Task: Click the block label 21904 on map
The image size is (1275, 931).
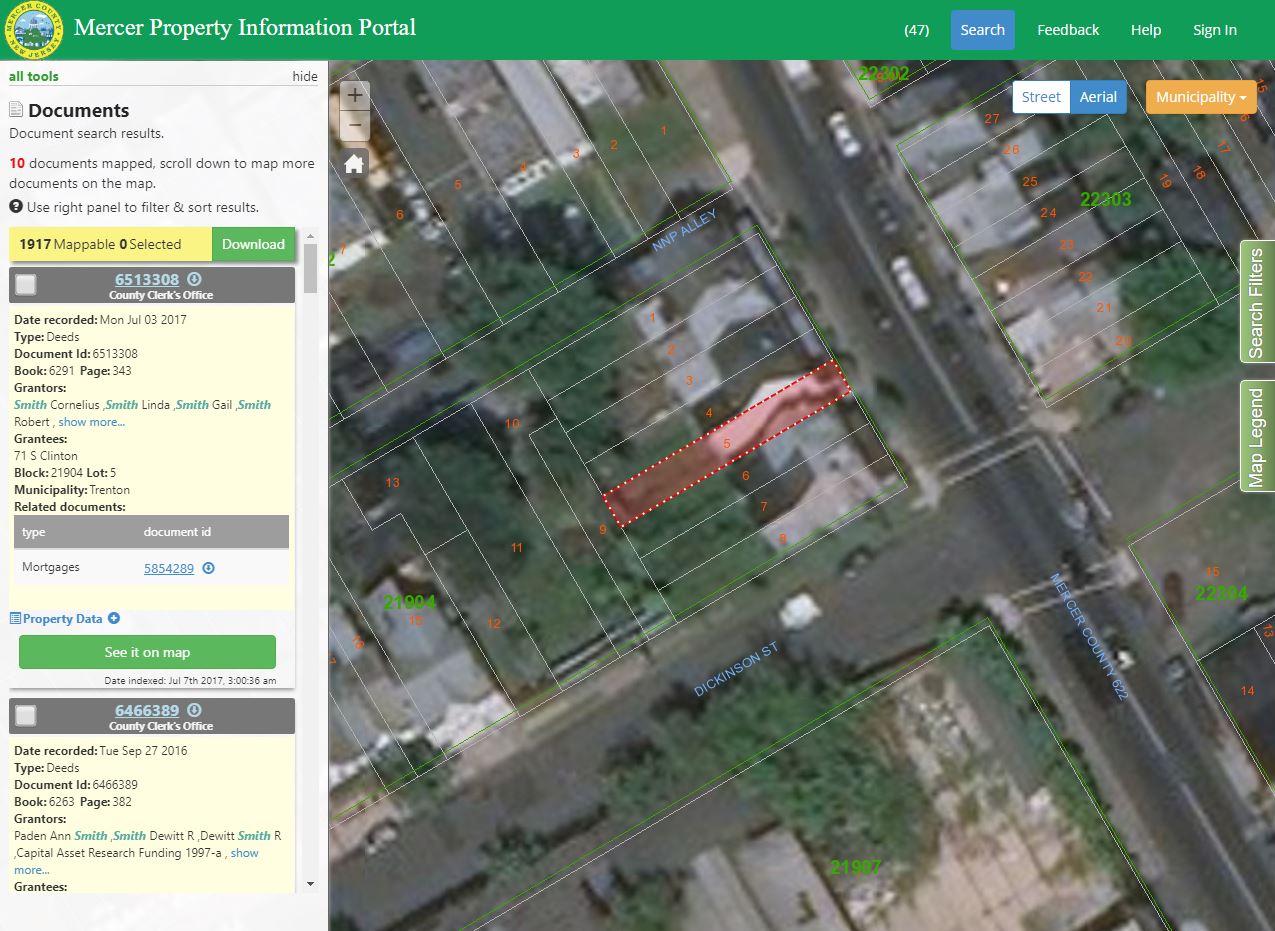Action: tap(410, 602)
